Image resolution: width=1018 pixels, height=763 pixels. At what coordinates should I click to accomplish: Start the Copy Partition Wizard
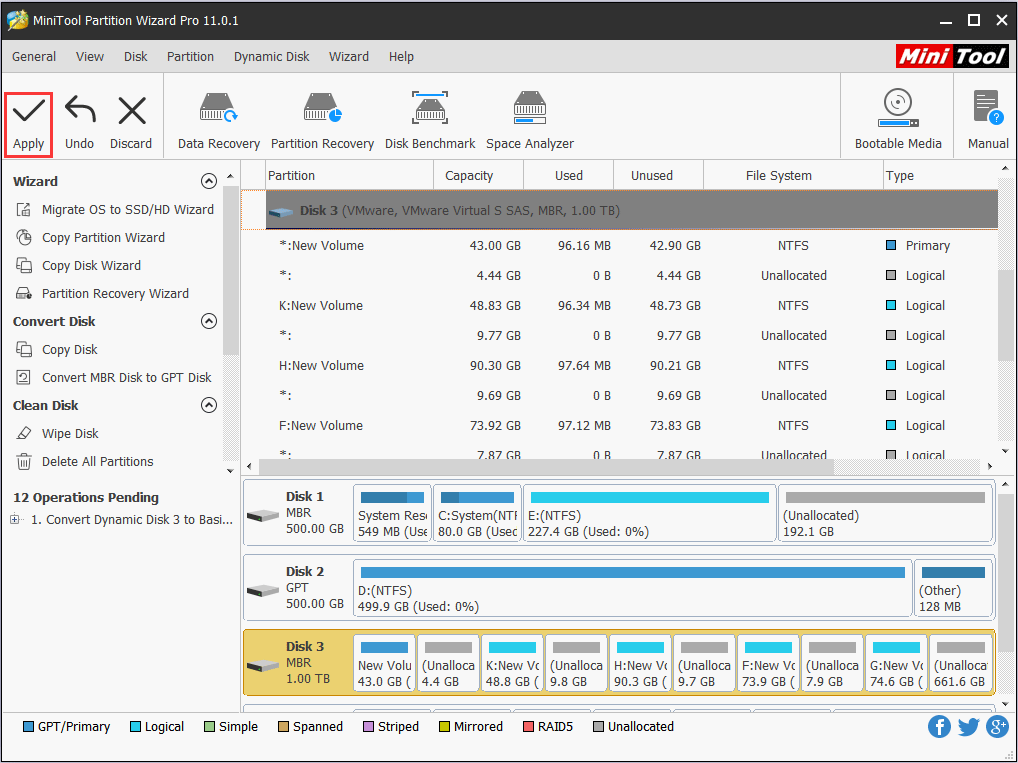pyautogui.click(x=90, y=238)
